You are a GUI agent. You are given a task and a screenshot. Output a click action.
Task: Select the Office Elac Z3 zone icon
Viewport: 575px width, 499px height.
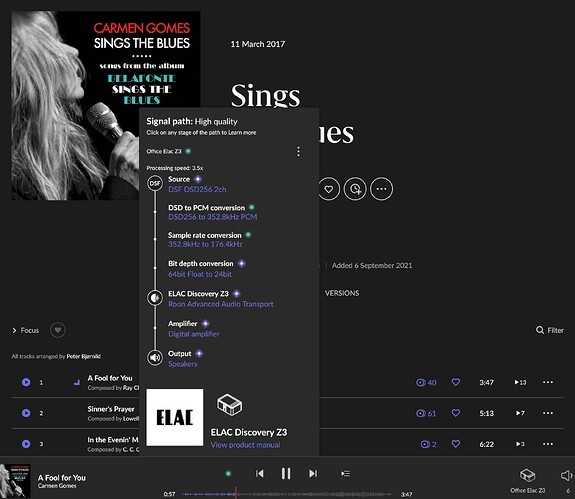pos(527,476)
